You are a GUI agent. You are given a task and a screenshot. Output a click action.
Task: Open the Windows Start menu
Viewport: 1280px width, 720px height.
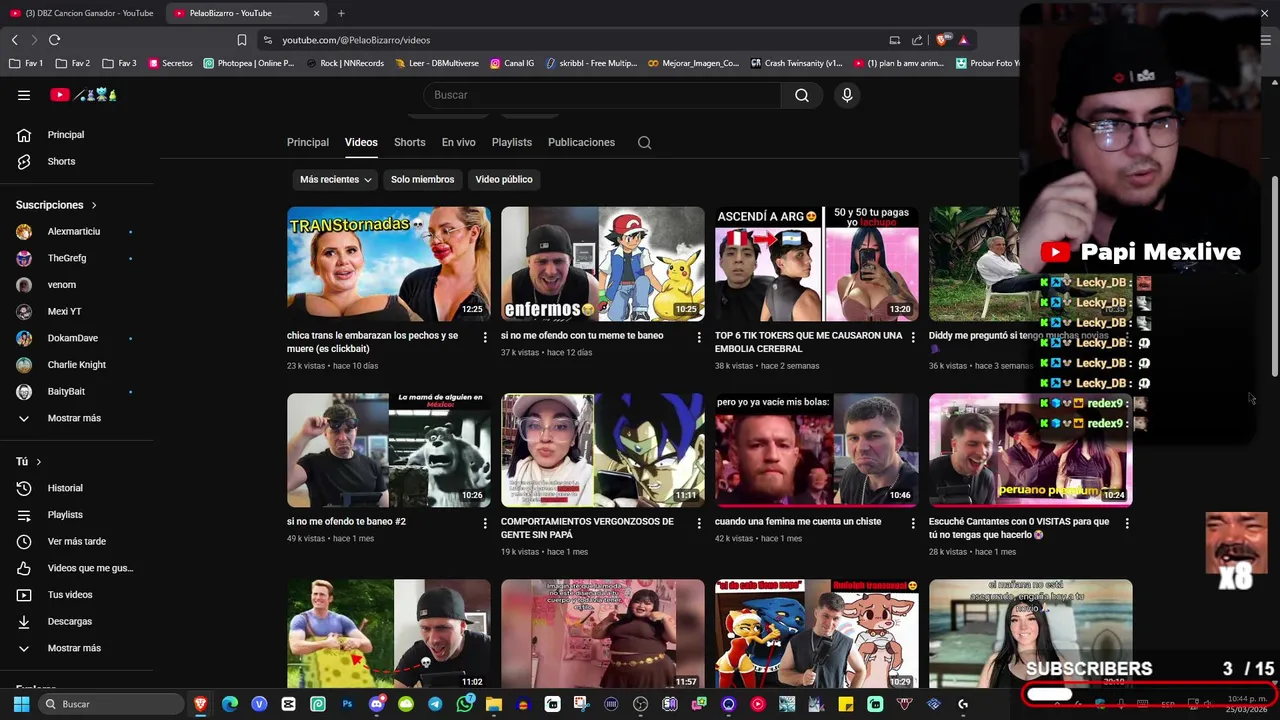(x=20, y=704)
